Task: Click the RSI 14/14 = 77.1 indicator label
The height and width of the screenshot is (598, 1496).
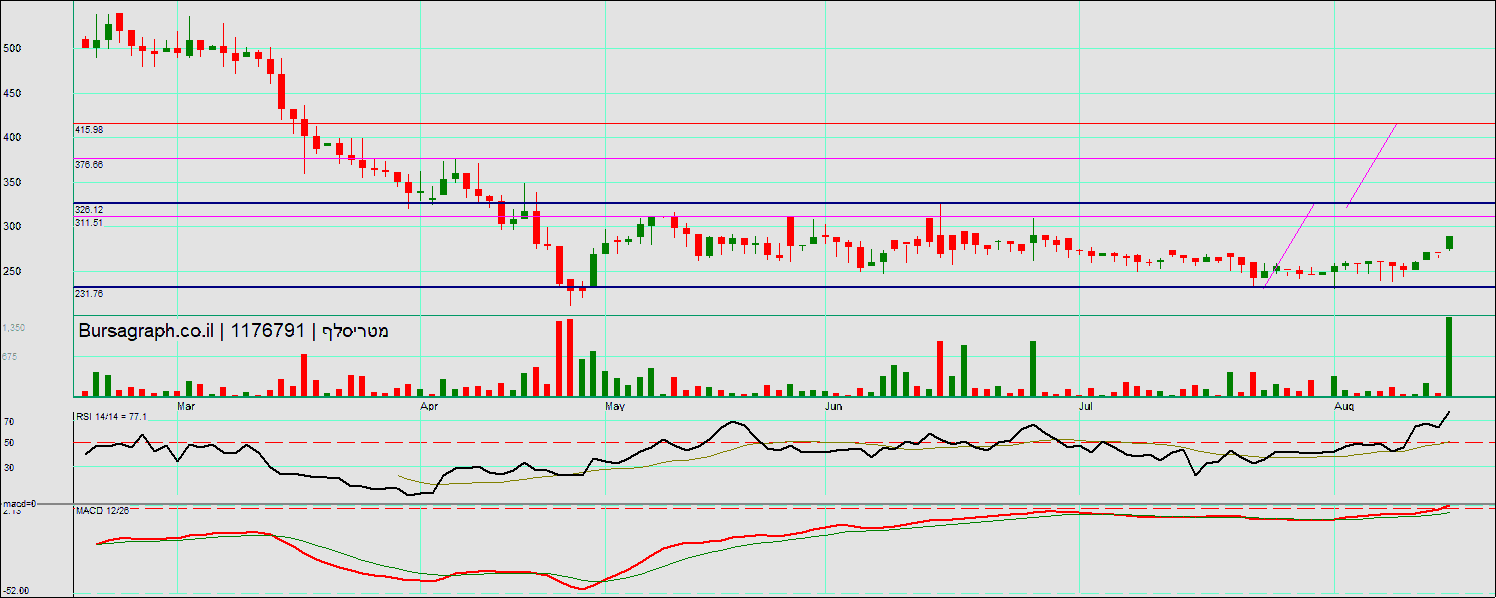Action: (x=112, y=417)
